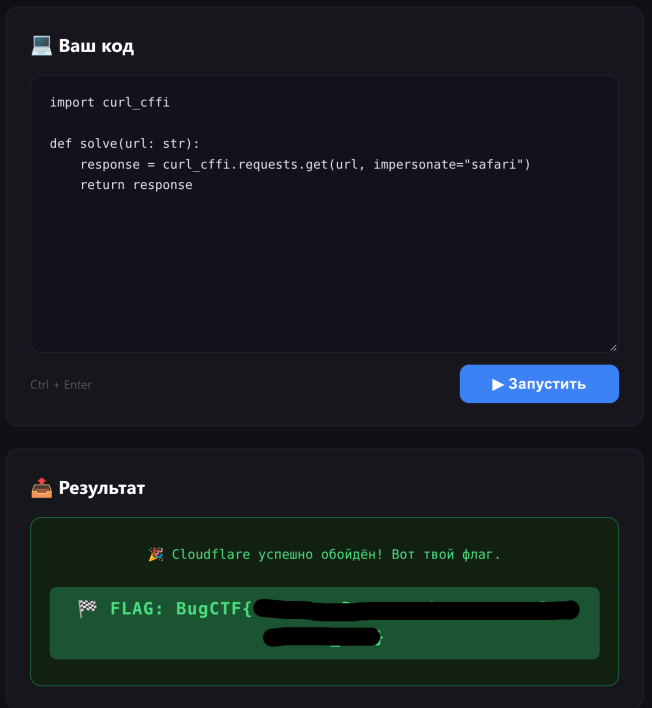
Task: Click the Ctrl + Enter shortcut hint
Action: [x=61, y=385]
